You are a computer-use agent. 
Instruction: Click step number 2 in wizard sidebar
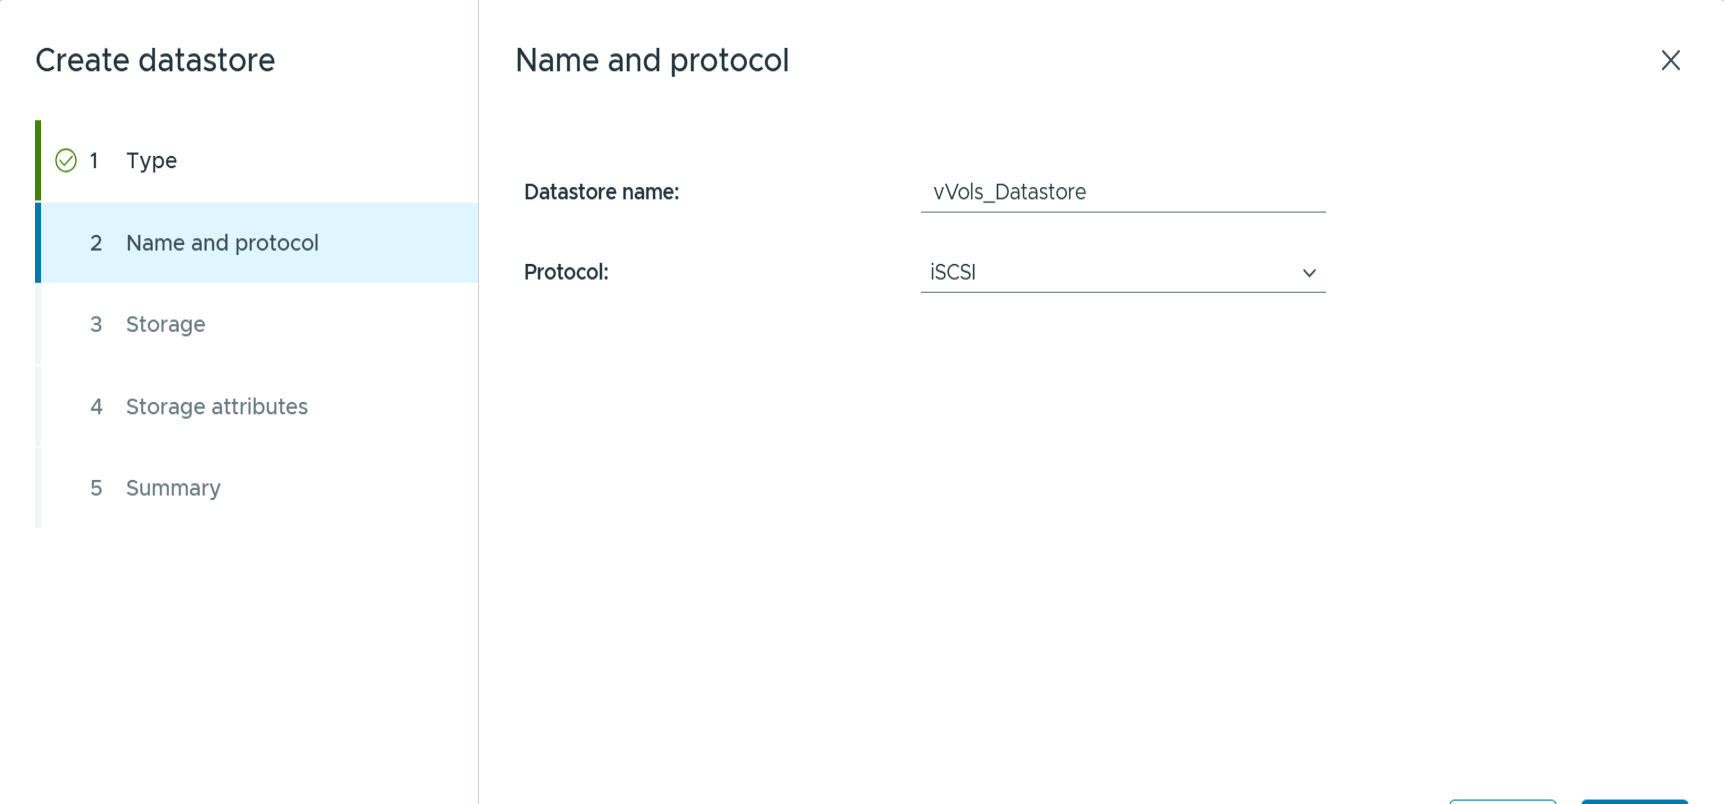tap(96, 243)
